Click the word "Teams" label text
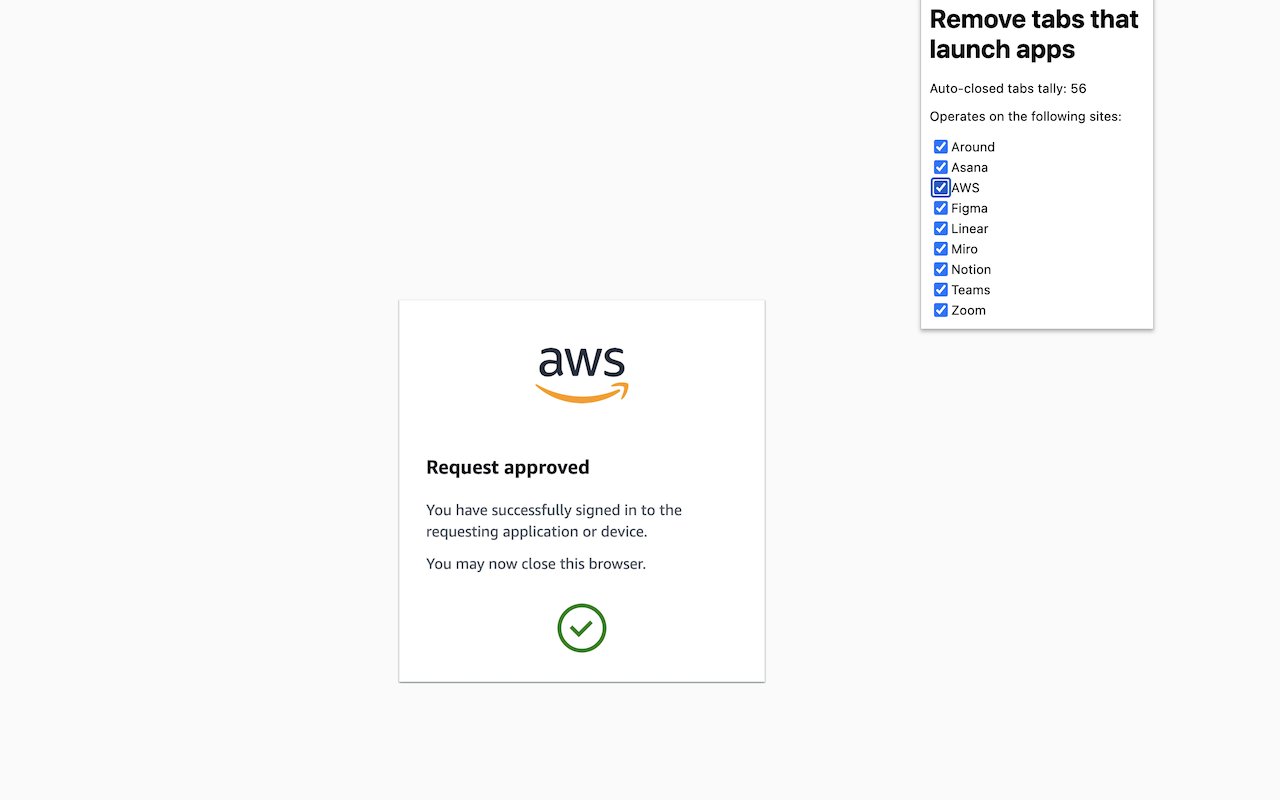 point(970,290)
